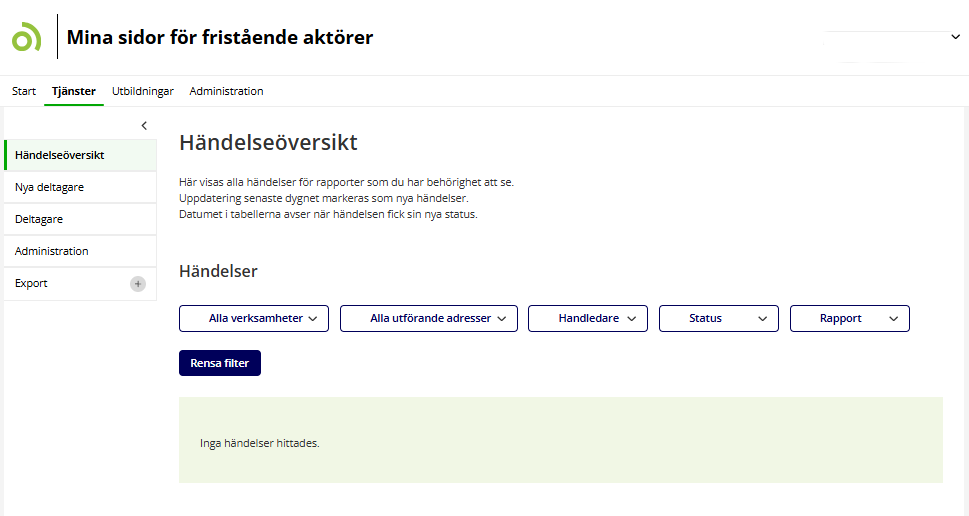Select Händelseöversikt in the sidebar
The image size is (969, 516).
coord(60,155)
